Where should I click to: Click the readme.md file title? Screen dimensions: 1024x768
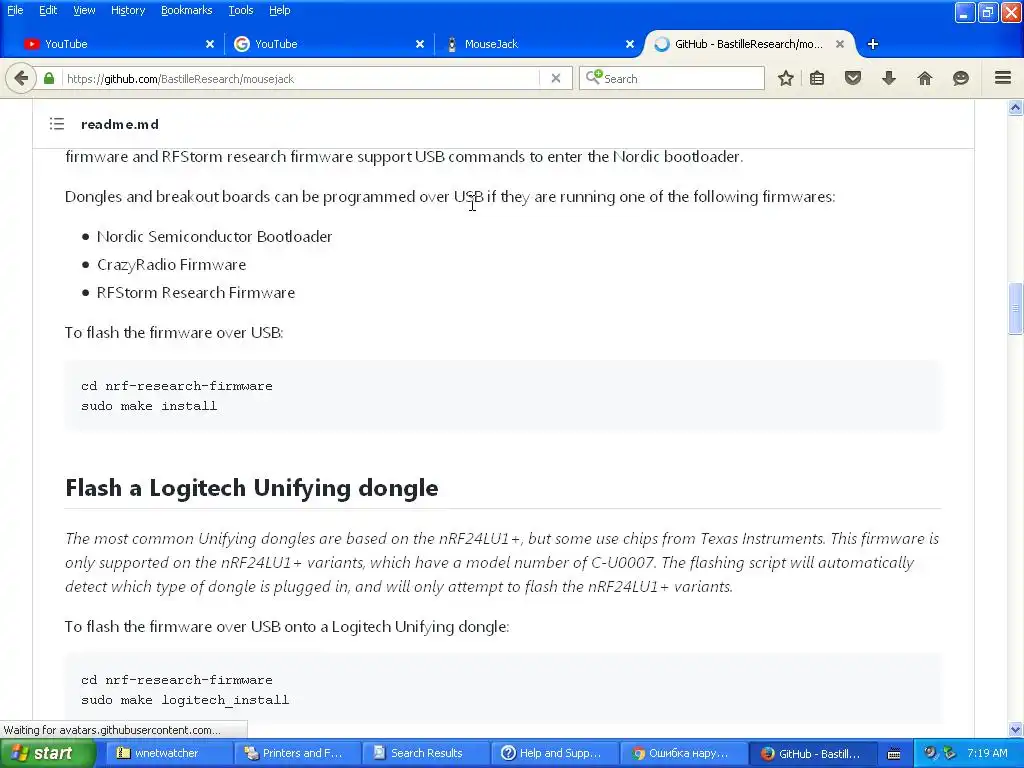click(x=120, y=124)
